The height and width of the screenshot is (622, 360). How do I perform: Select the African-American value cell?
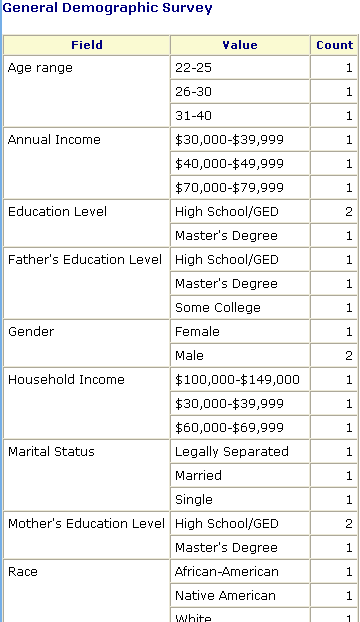tap(240, 572)
